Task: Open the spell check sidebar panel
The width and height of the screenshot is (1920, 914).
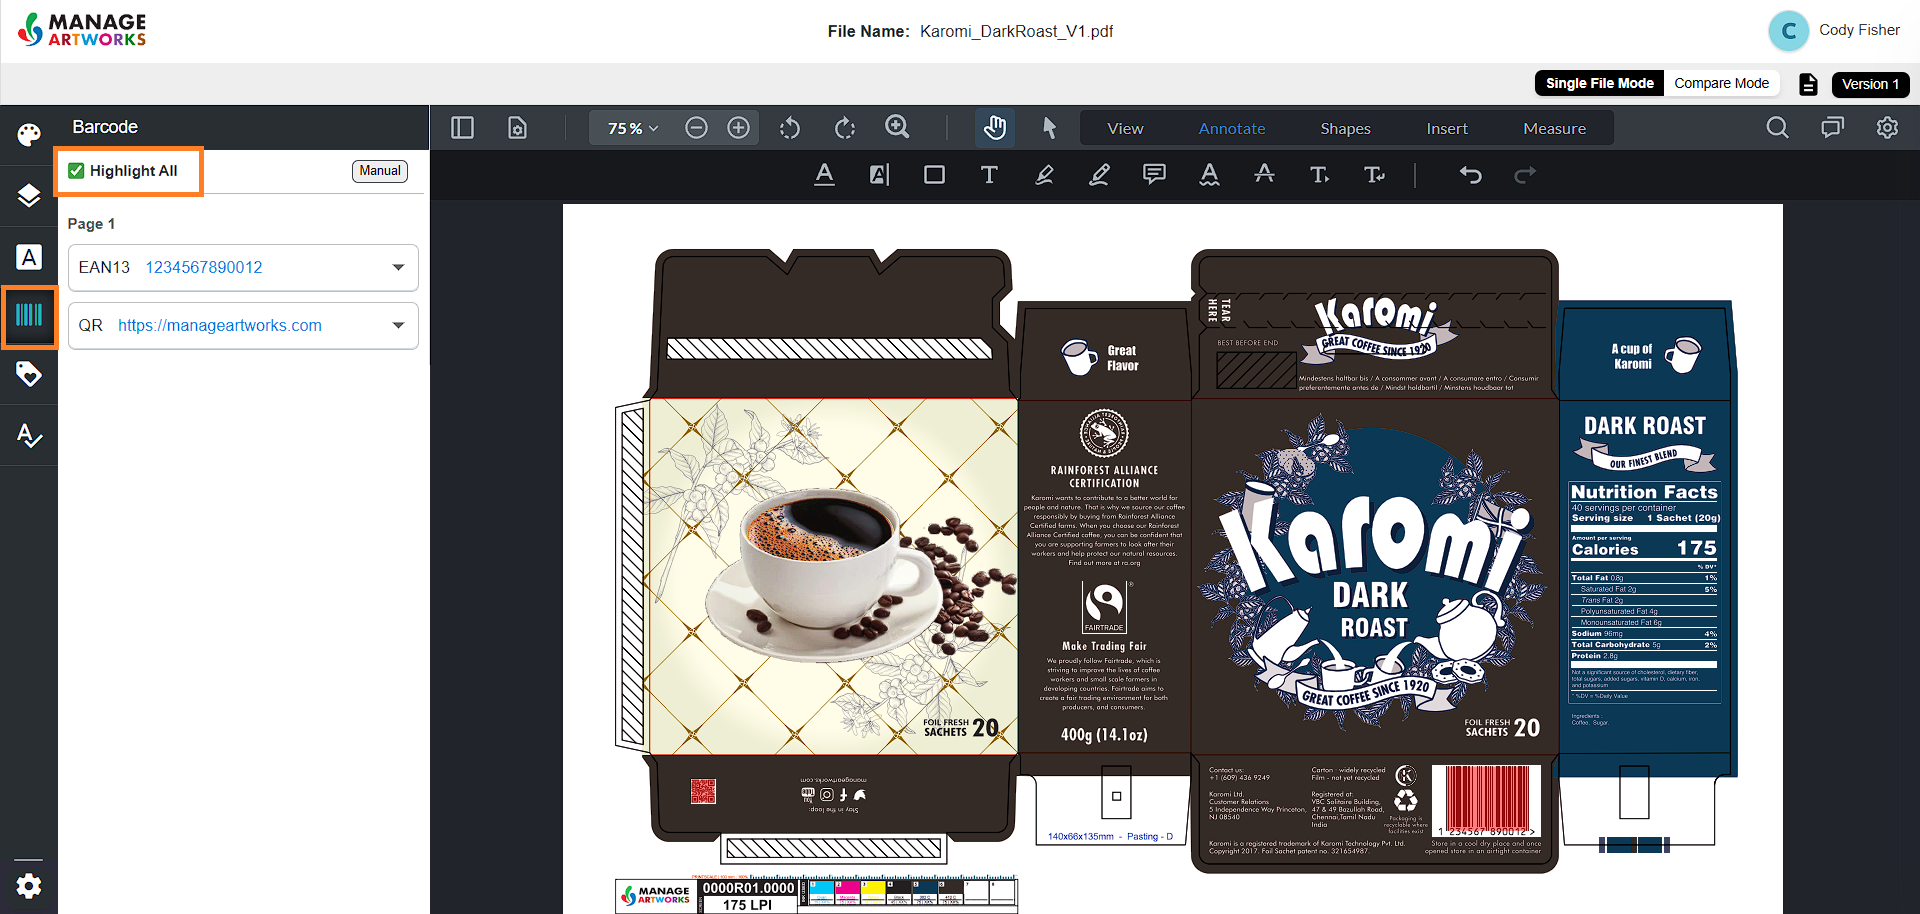Action: 29,435
